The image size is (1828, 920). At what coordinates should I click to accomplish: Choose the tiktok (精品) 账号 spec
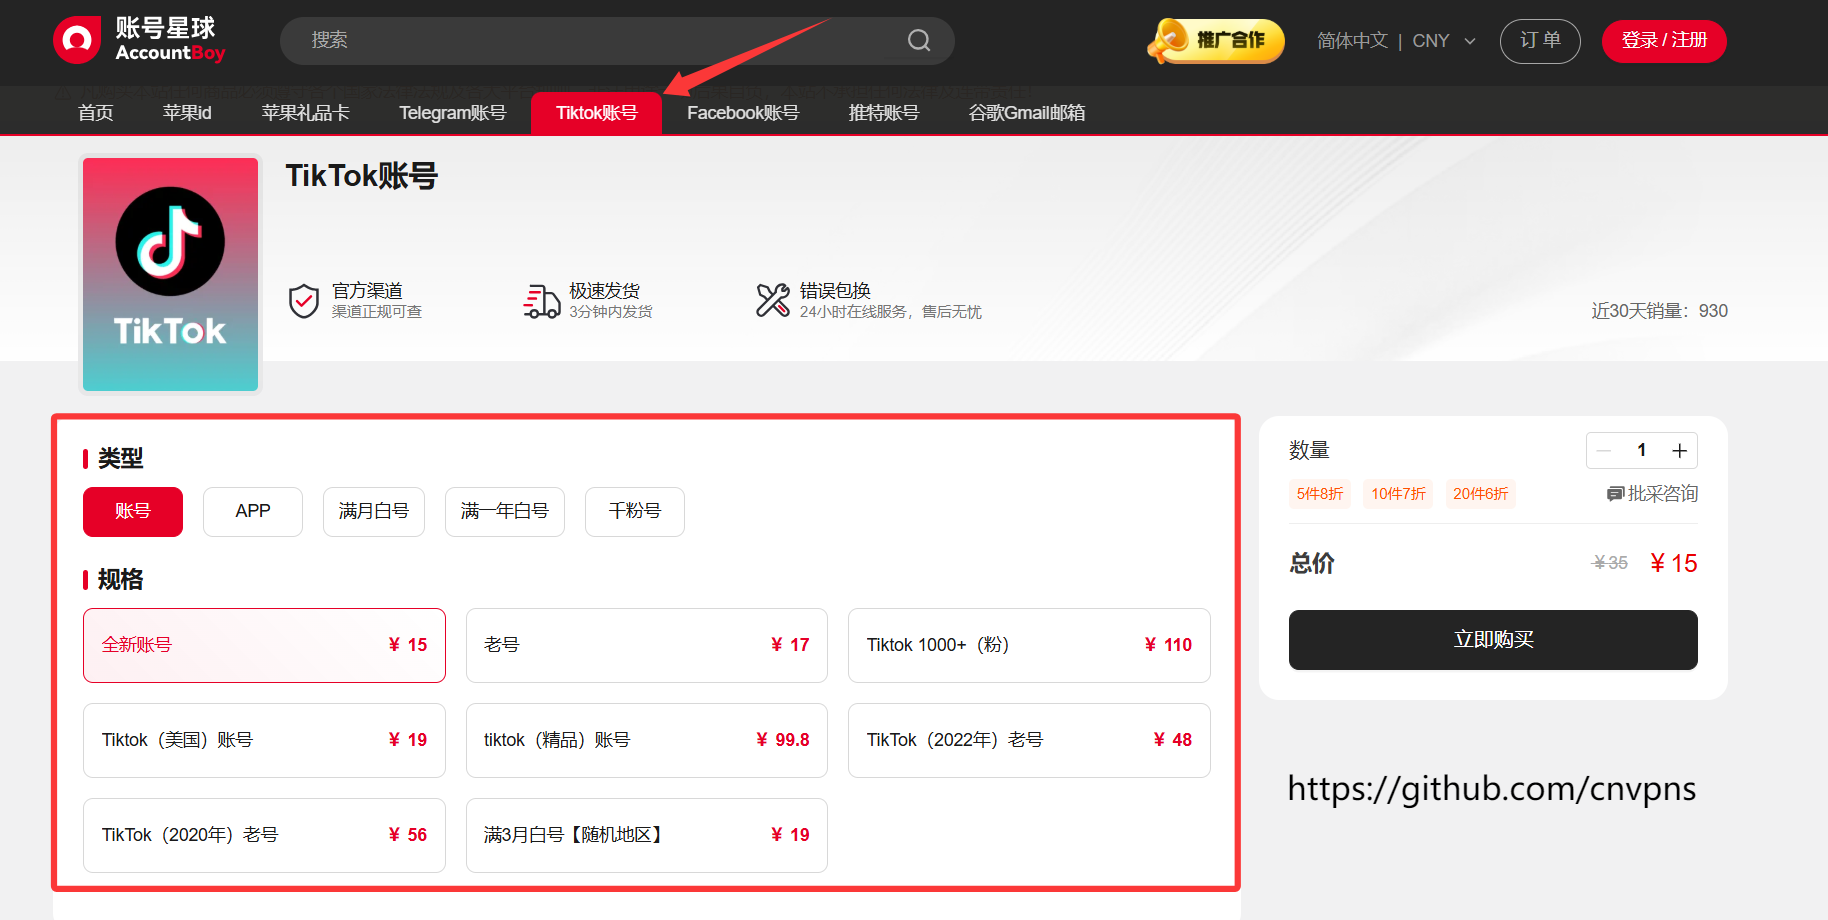coord(647,741)
